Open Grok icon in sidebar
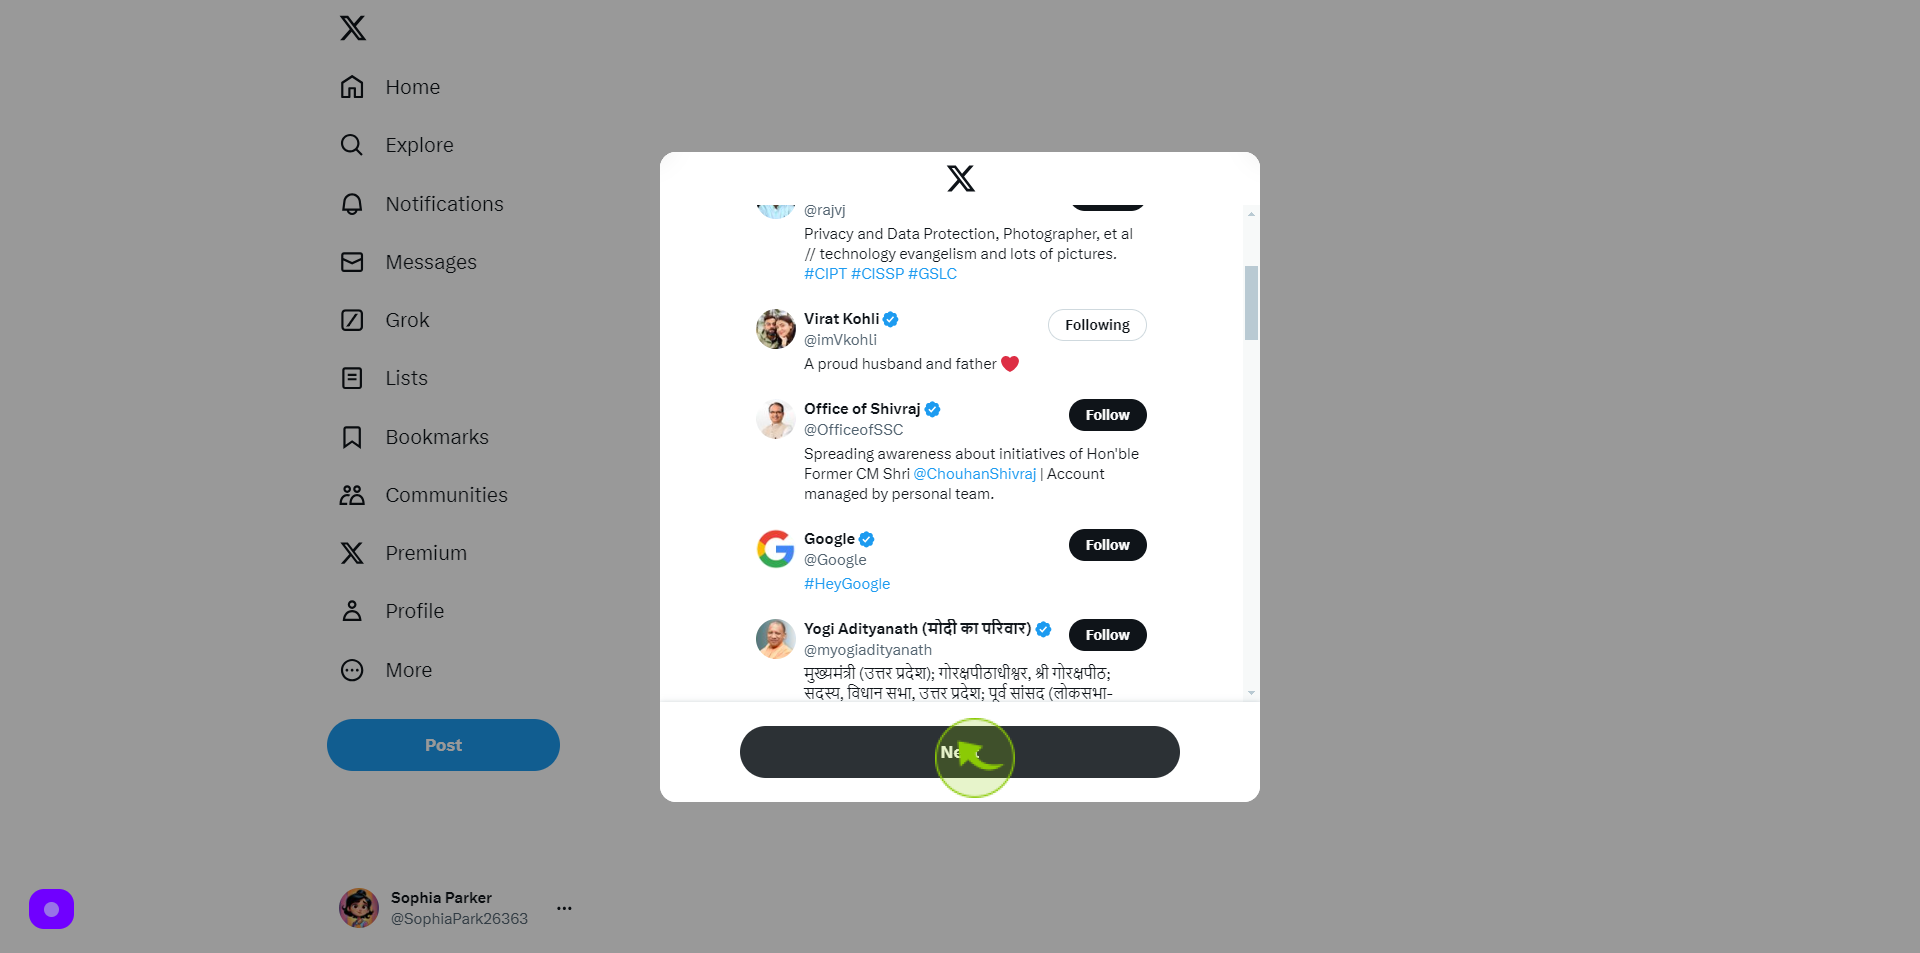 coord(352,320)
